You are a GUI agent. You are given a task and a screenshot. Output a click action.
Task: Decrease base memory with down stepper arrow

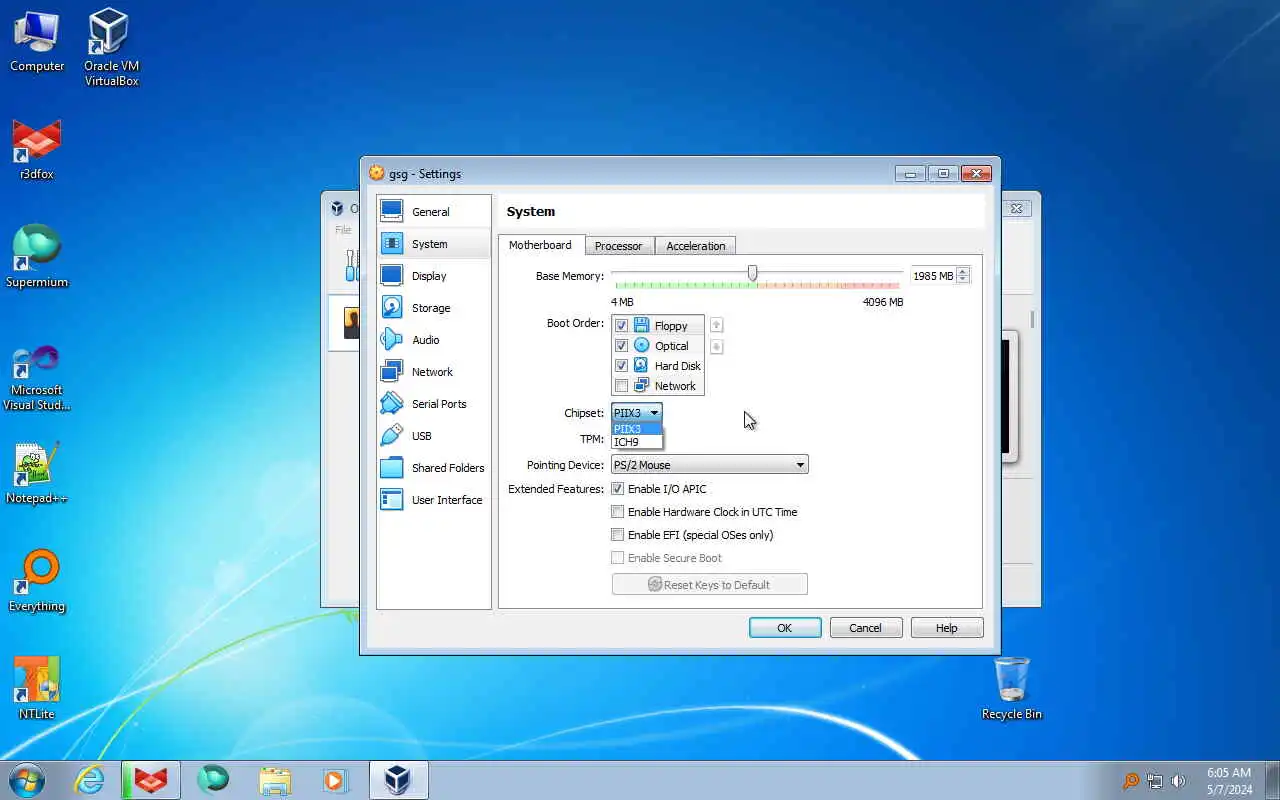963,280
